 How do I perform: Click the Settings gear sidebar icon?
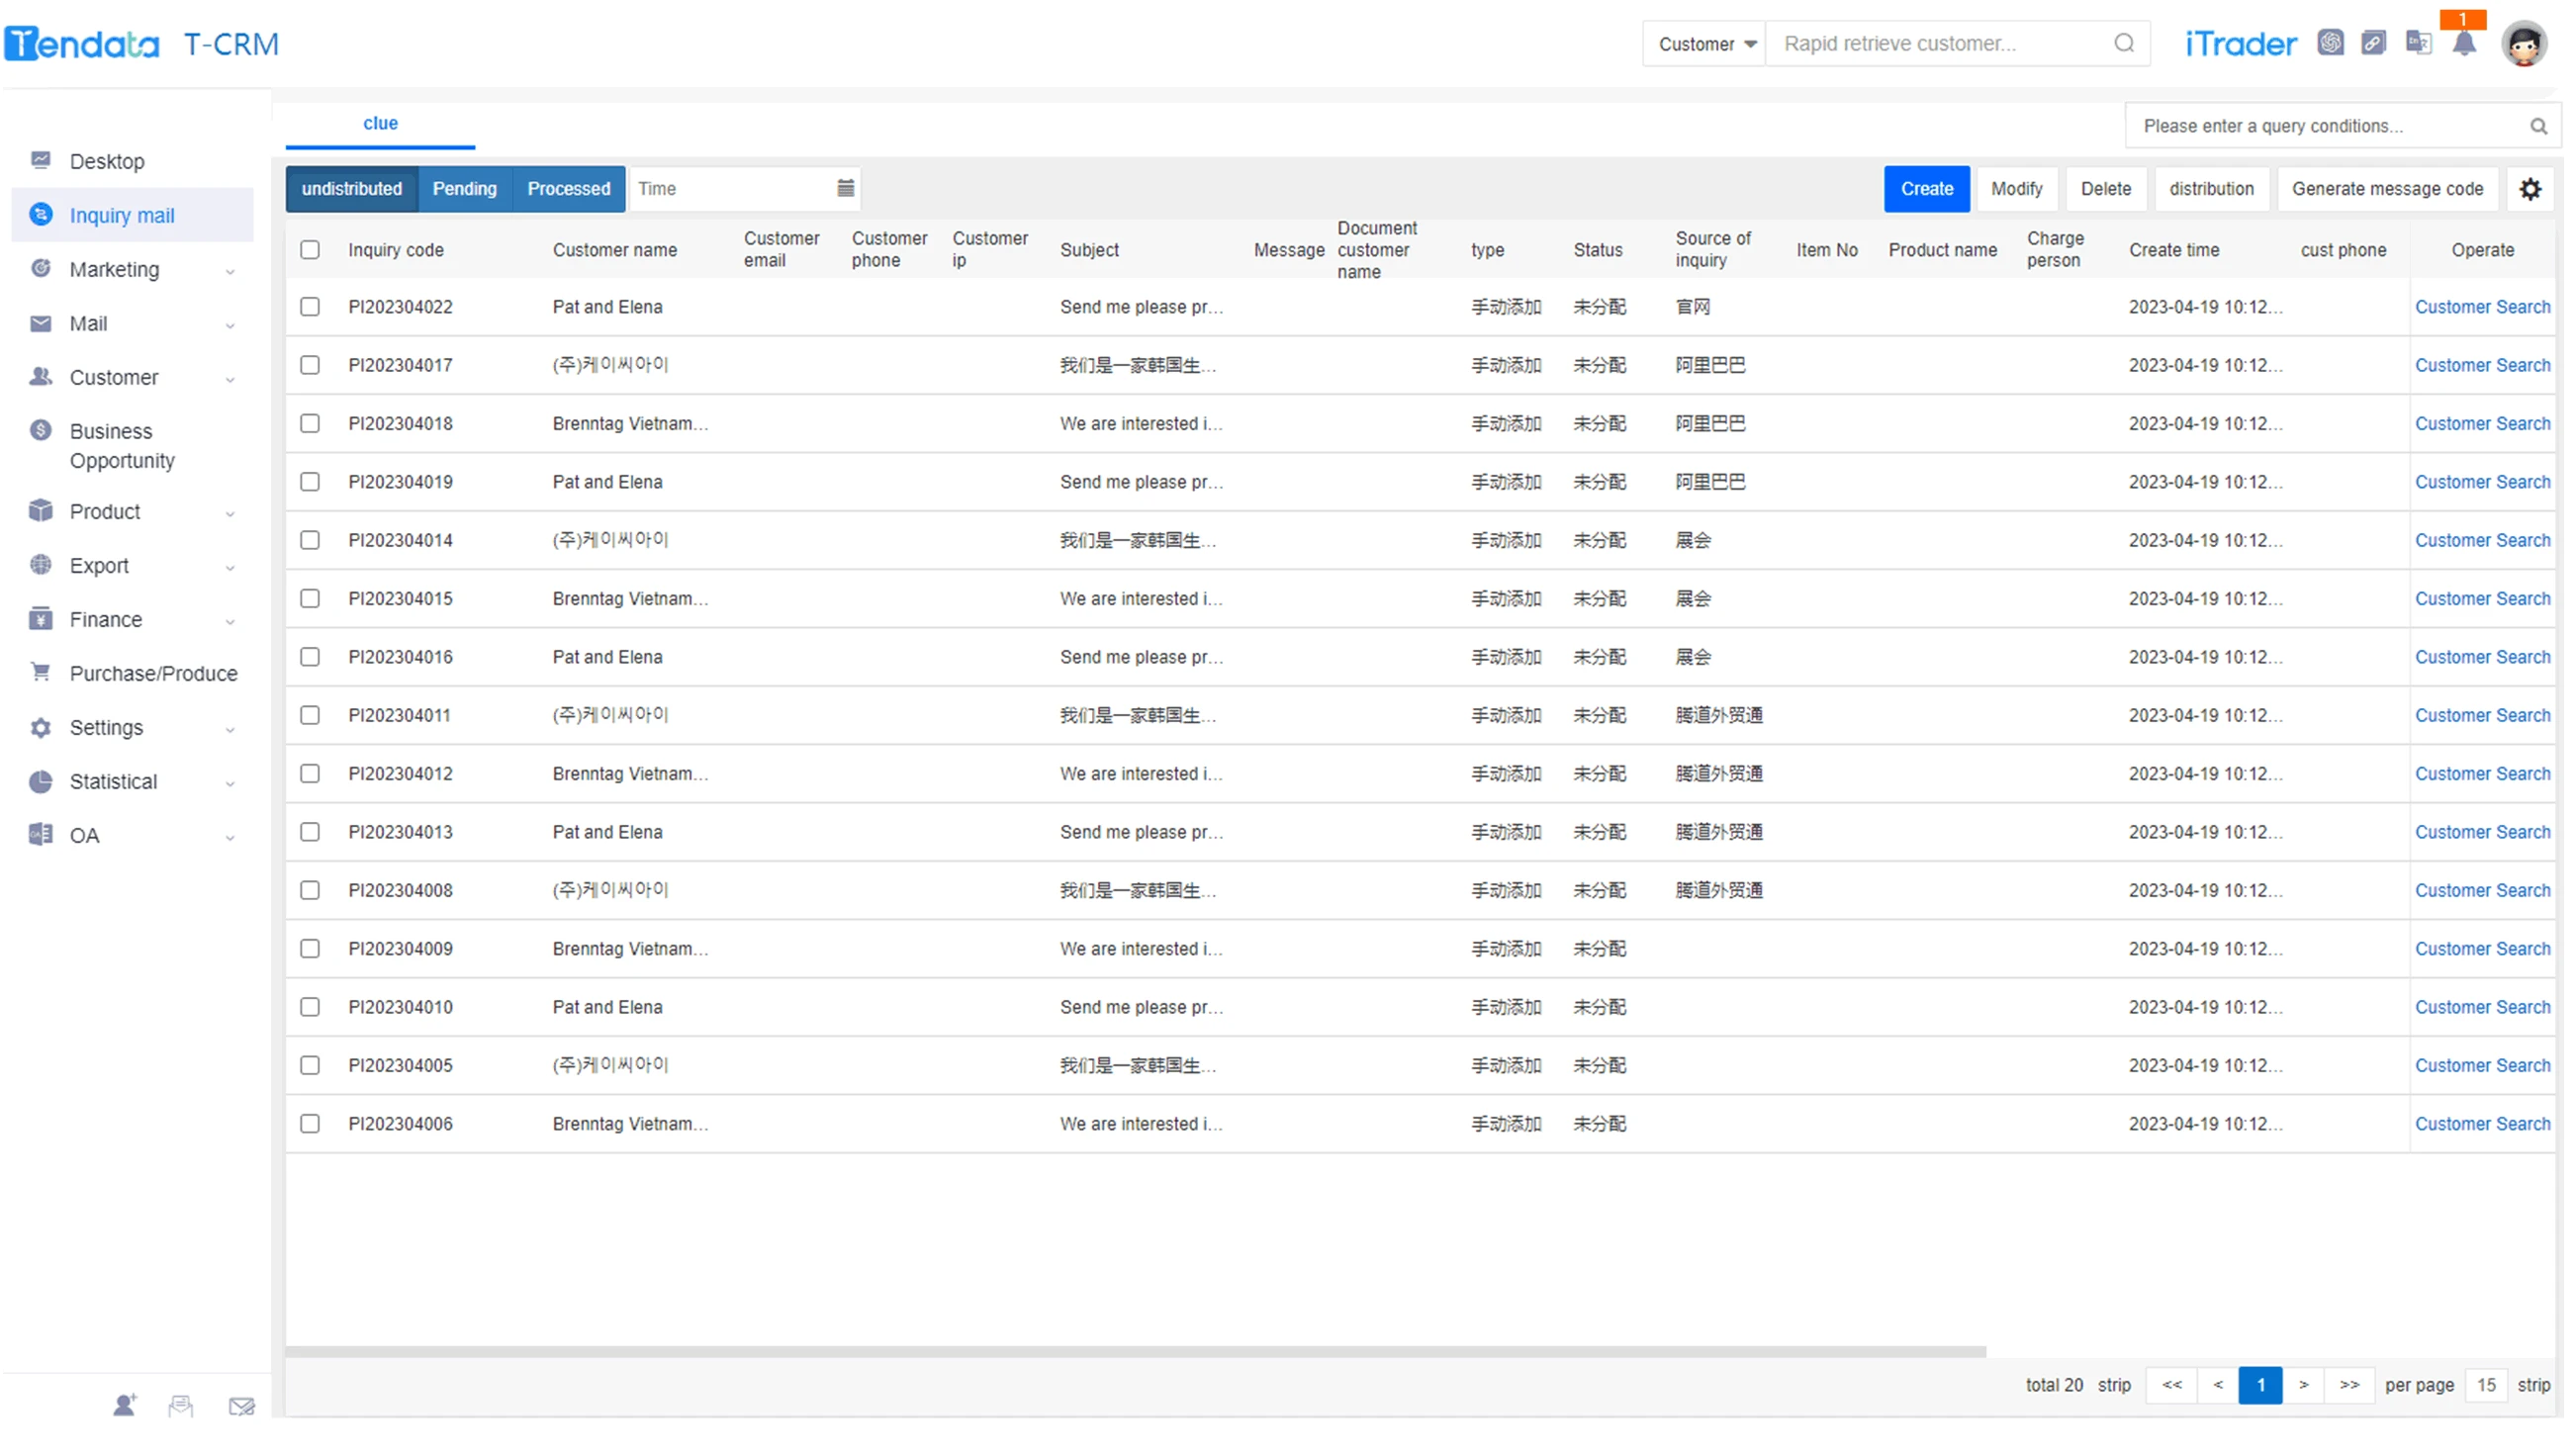(x=41, y=727)
